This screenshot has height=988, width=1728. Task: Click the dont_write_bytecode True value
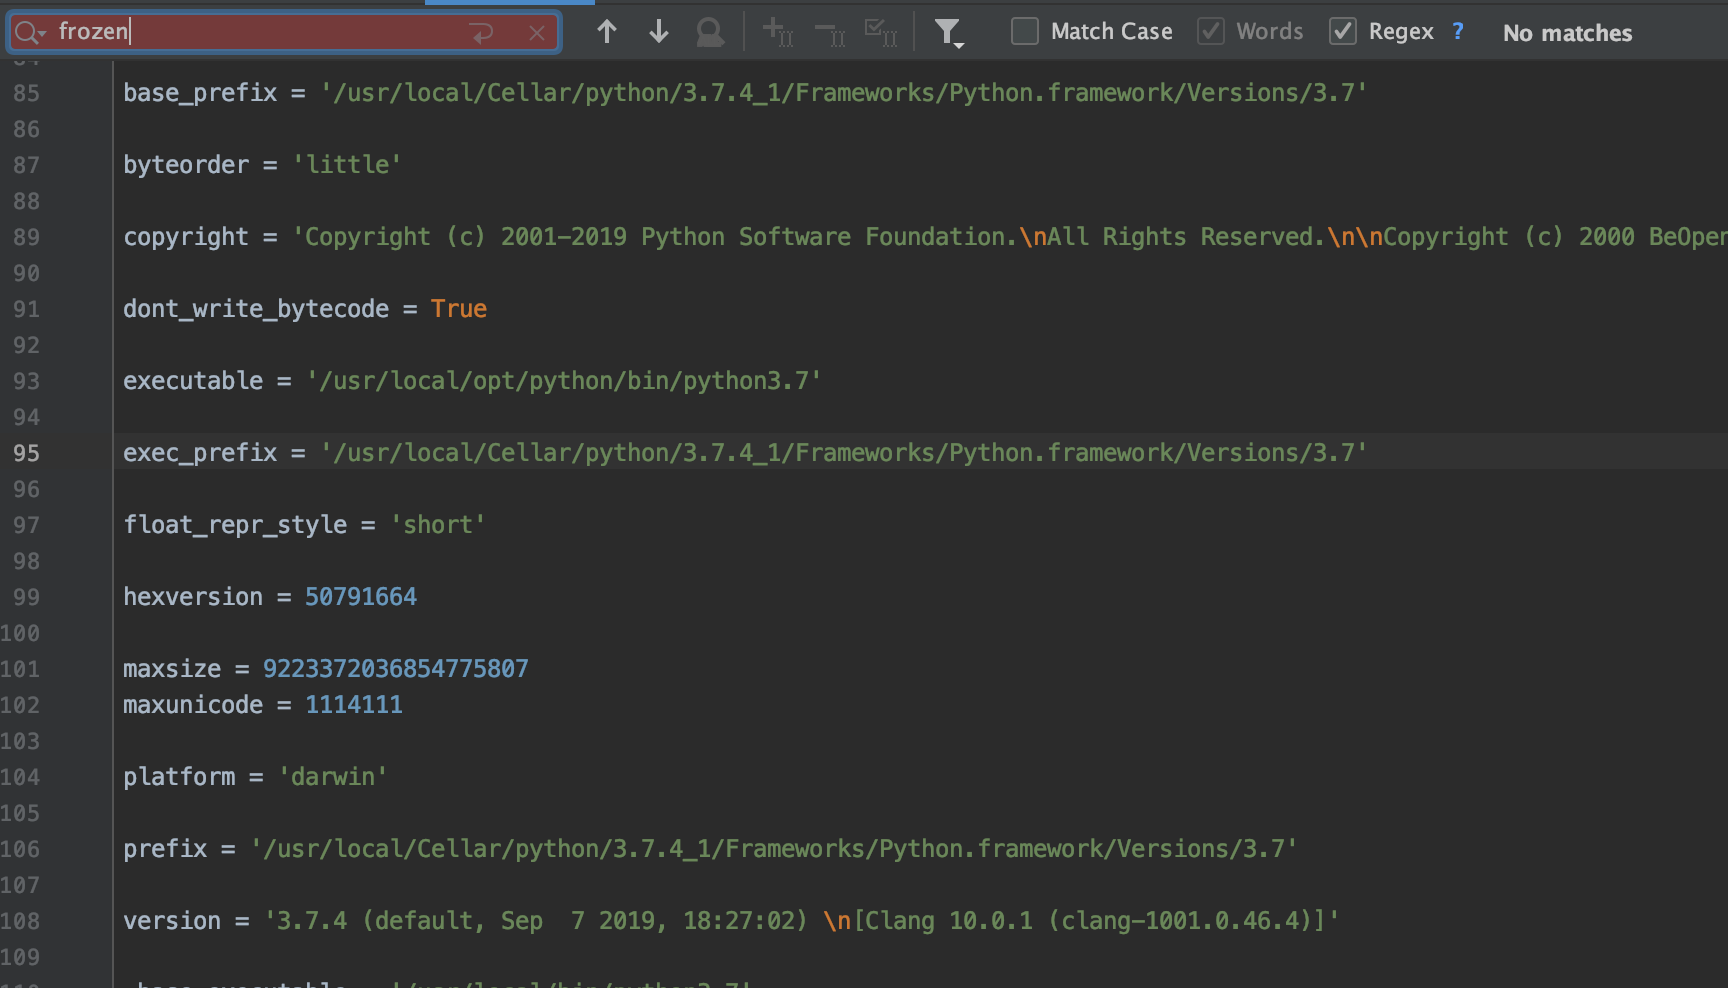click(458, 309)
